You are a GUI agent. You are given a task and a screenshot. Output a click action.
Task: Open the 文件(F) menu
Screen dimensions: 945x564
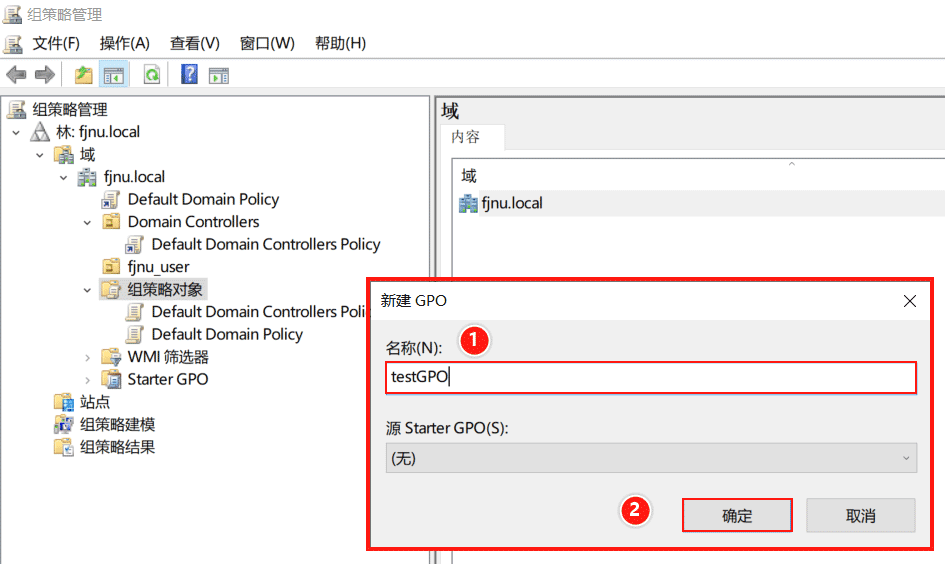[x=56, y=43]
